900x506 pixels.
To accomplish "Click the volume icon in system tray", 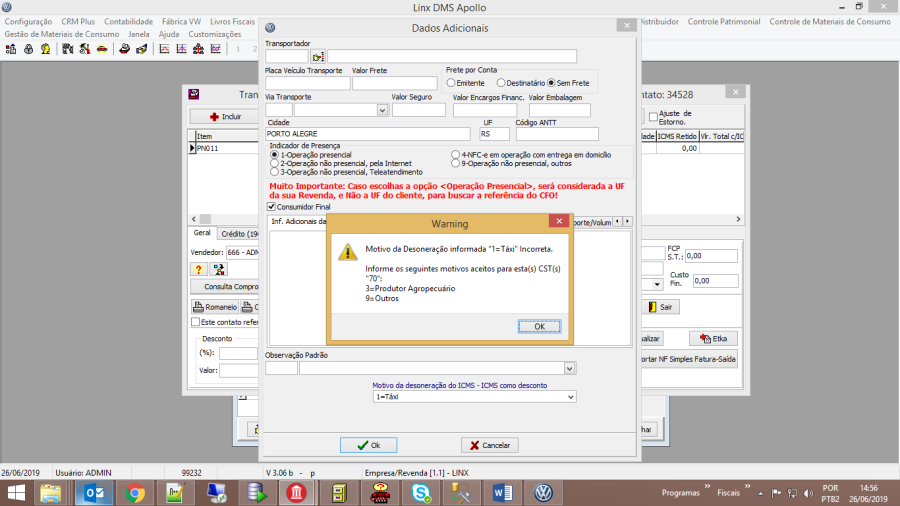I will [808, 493].
